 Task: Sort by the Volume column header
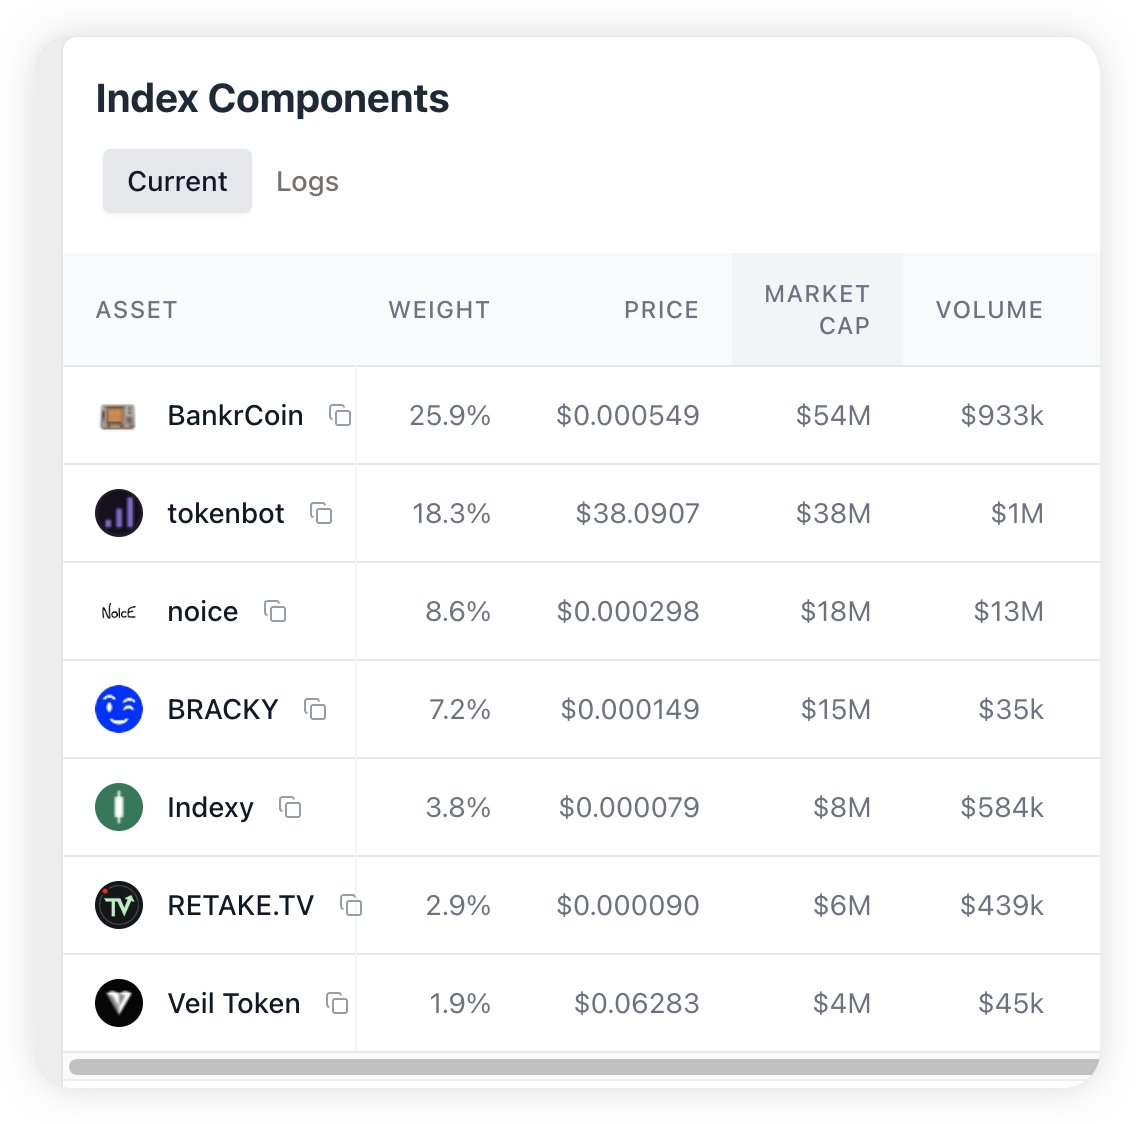click(988, 310)
